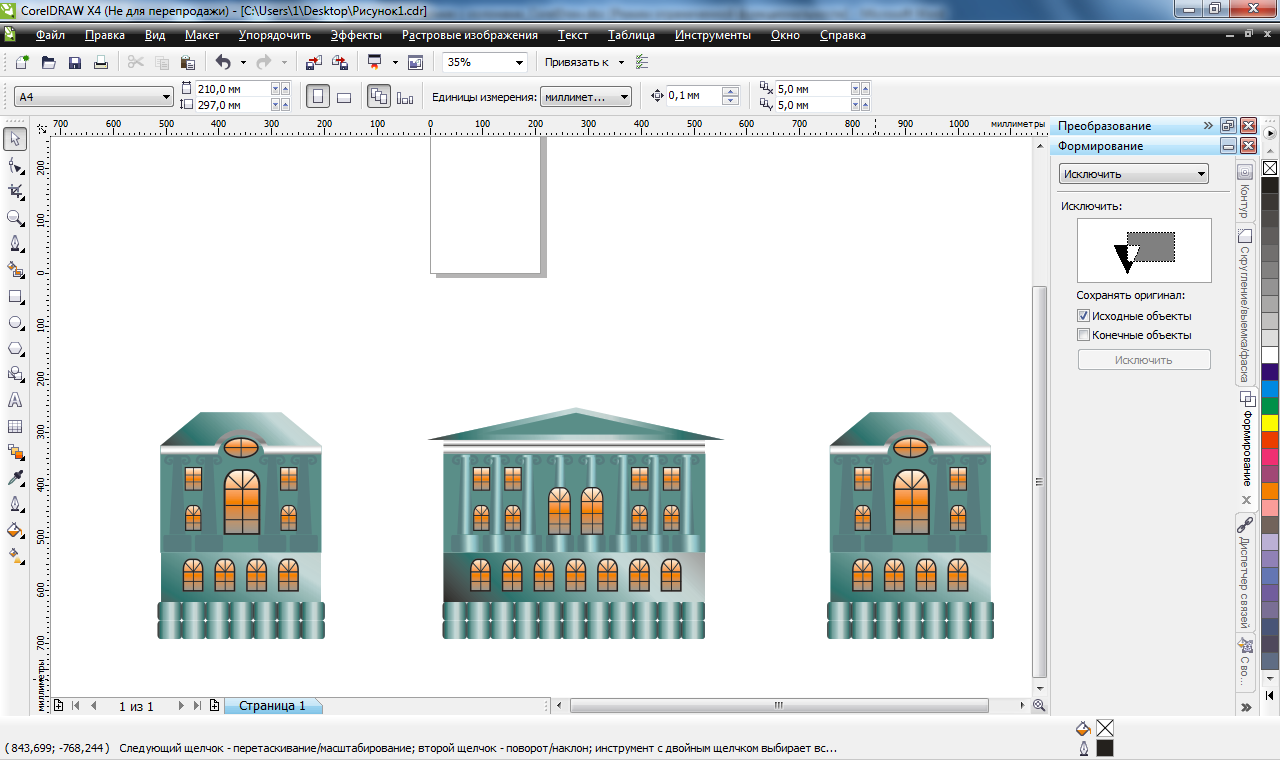This screenshot has height=760, width=1280.
Task: Switch to the 'Страница 1' page tab
Action: click(272, 706)
